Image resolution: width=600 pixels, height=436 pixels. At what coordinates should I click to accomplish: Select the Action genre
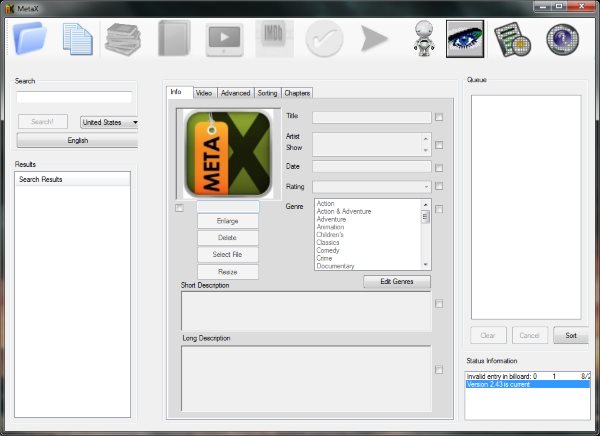tap(326, 204)
